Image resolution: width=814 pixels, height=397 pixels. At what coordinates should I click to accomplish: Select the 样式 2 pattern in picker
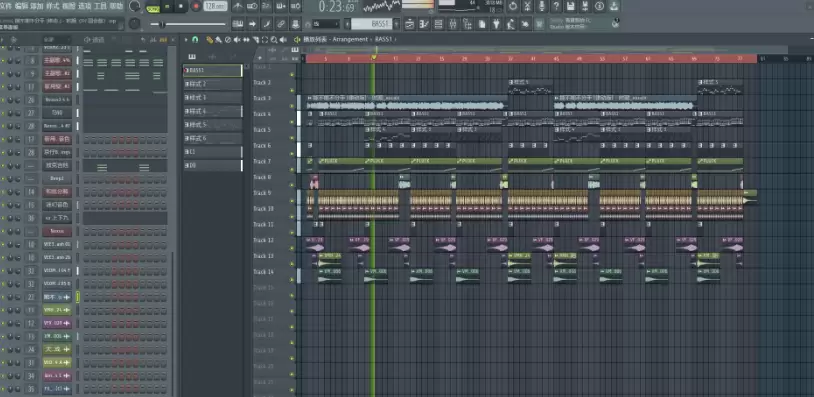click(213, 84)
